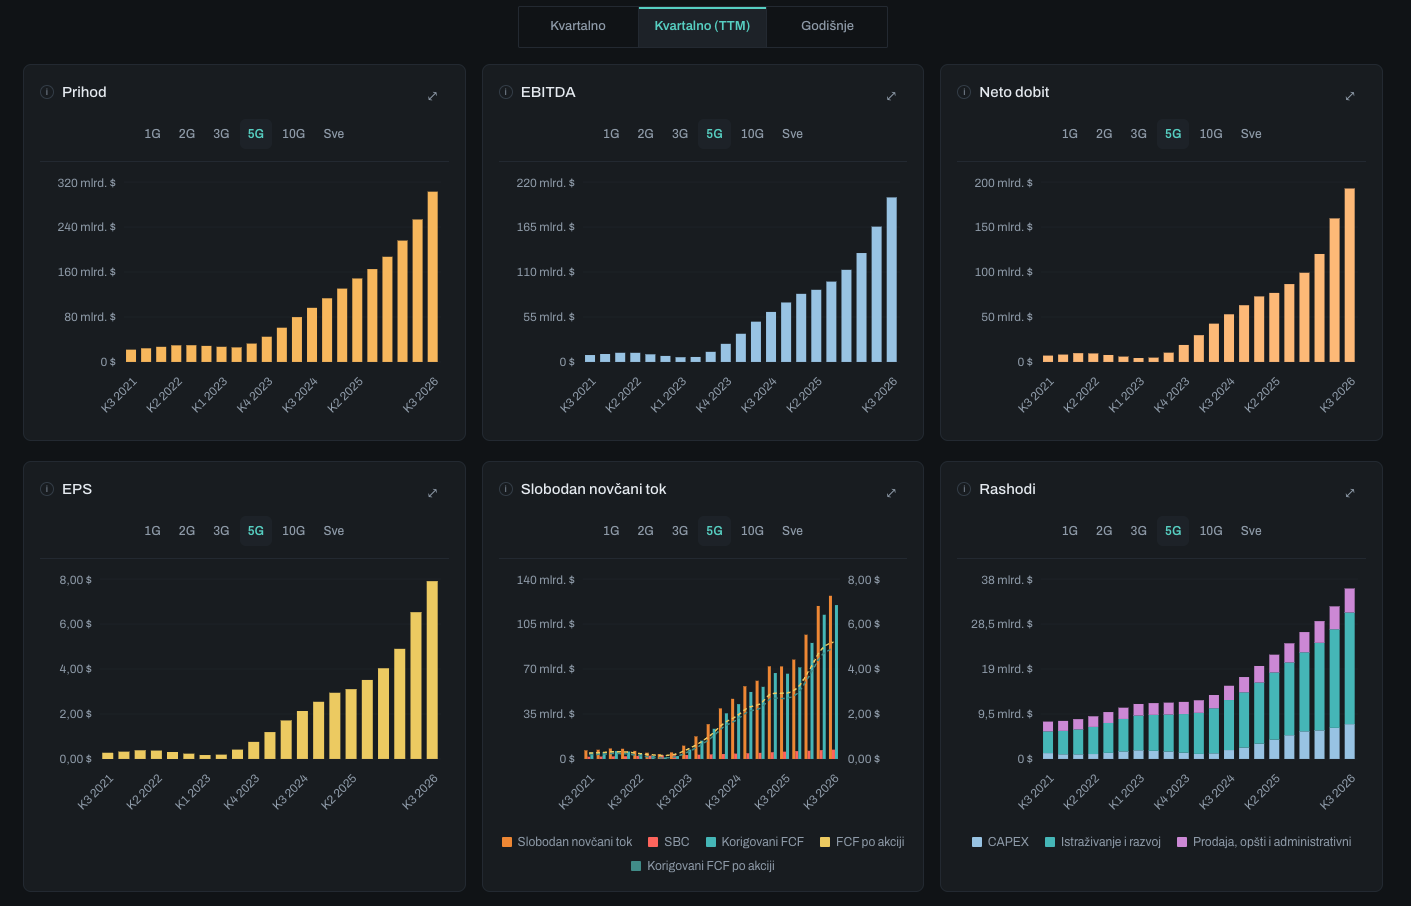Viewport: 1411px width, 906px height.
Task: Toggle CAPEX series in Rashodi legend
Action: click(x=1000, y=842)
